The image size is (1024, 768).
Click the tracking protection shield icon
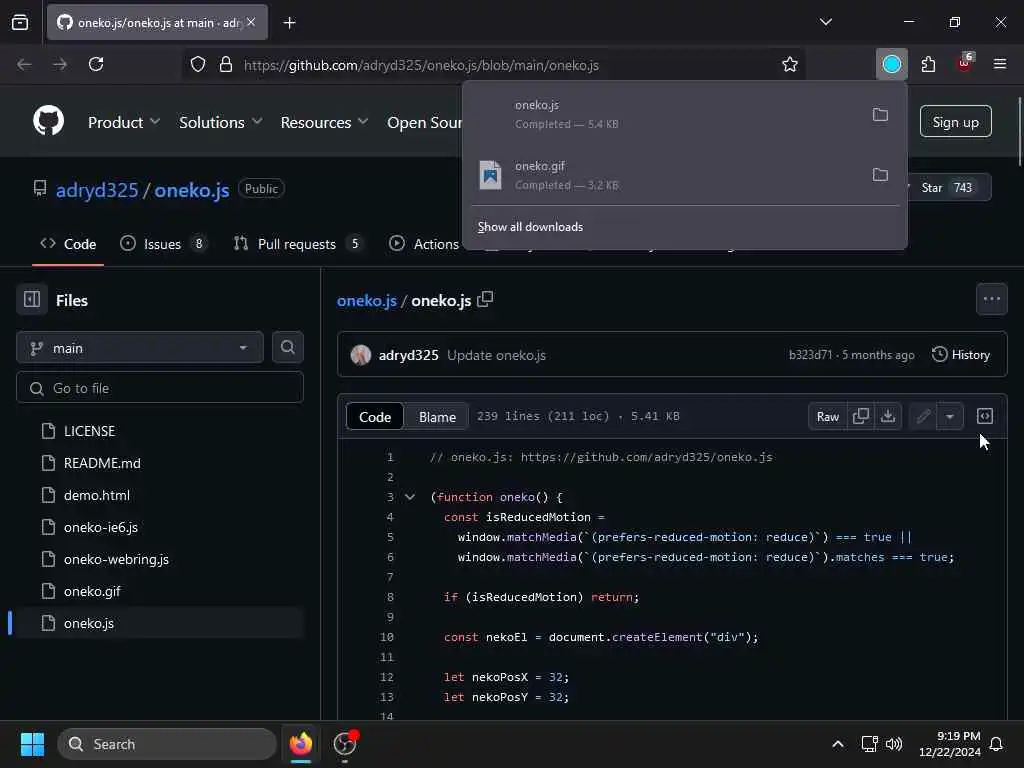pos(198,64)
